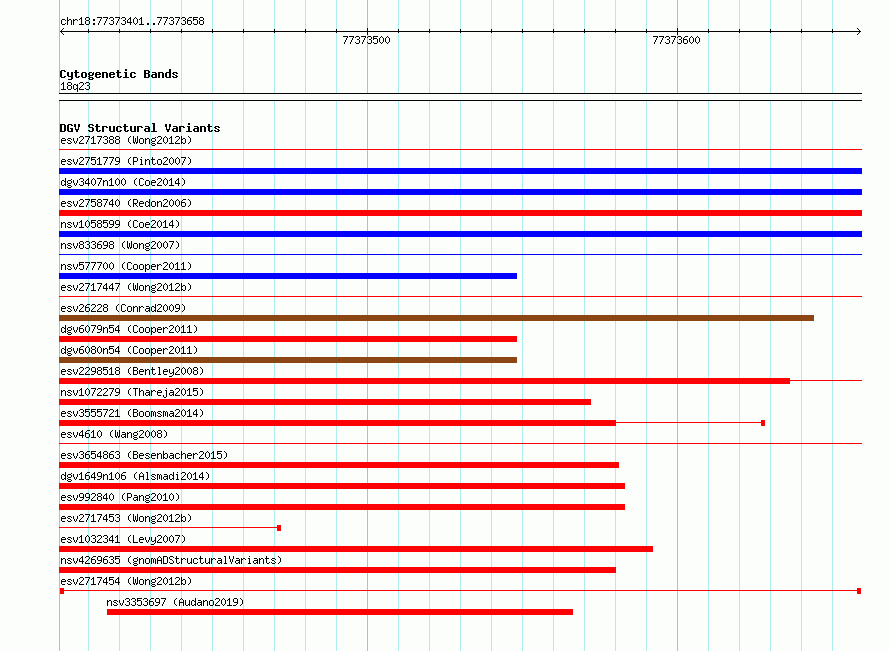Click the thin red line of esv2717447
Screen dimensions: 890x651
pyautogui.click(x=460, y=297)
